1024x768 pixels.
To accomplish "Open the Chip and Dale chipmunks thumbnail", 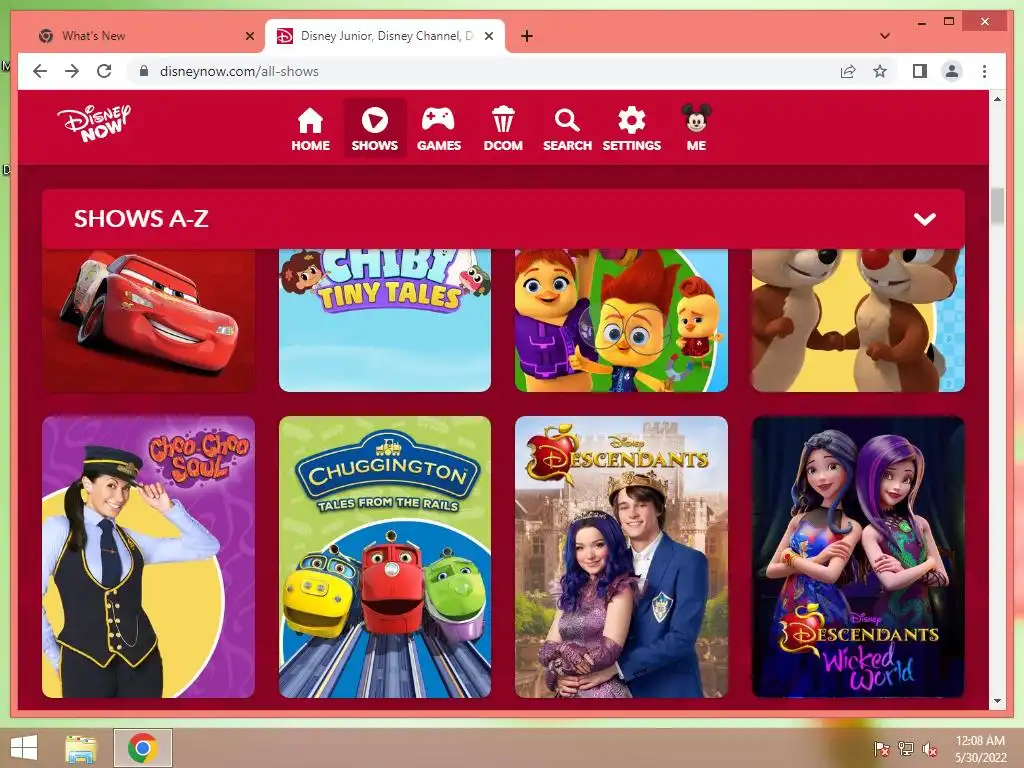I will click(858, 320).
